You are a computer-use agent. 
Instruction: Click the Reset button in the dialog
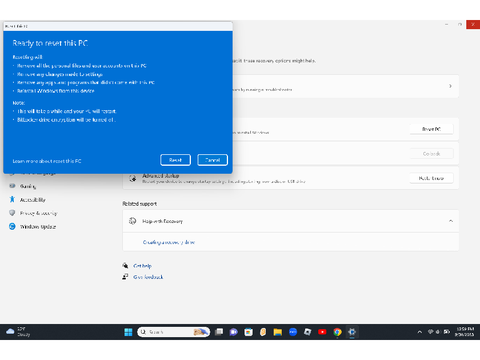175,160
